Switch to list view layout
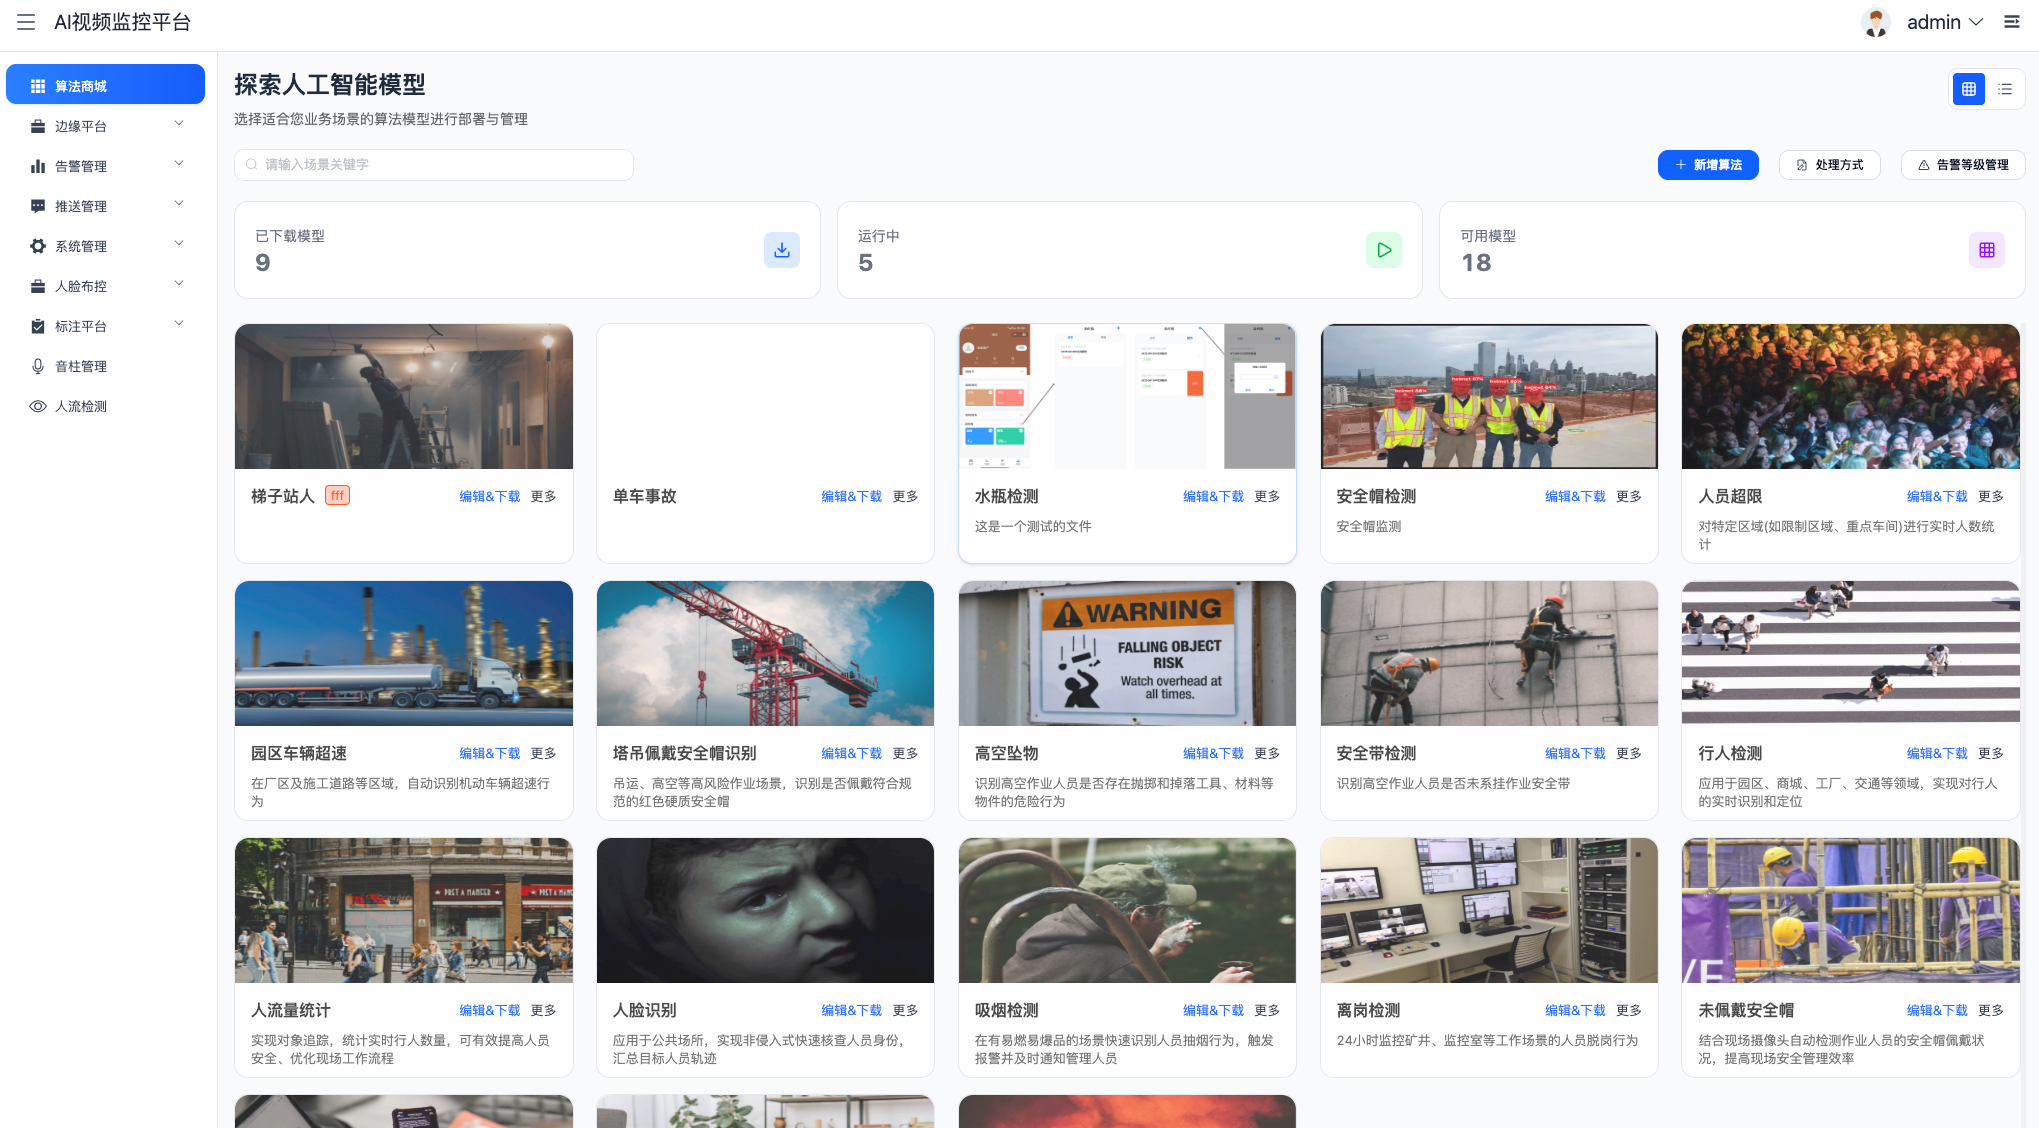The height and width of the screenshot is (1128, 2039). click(x=2005, y=89)
